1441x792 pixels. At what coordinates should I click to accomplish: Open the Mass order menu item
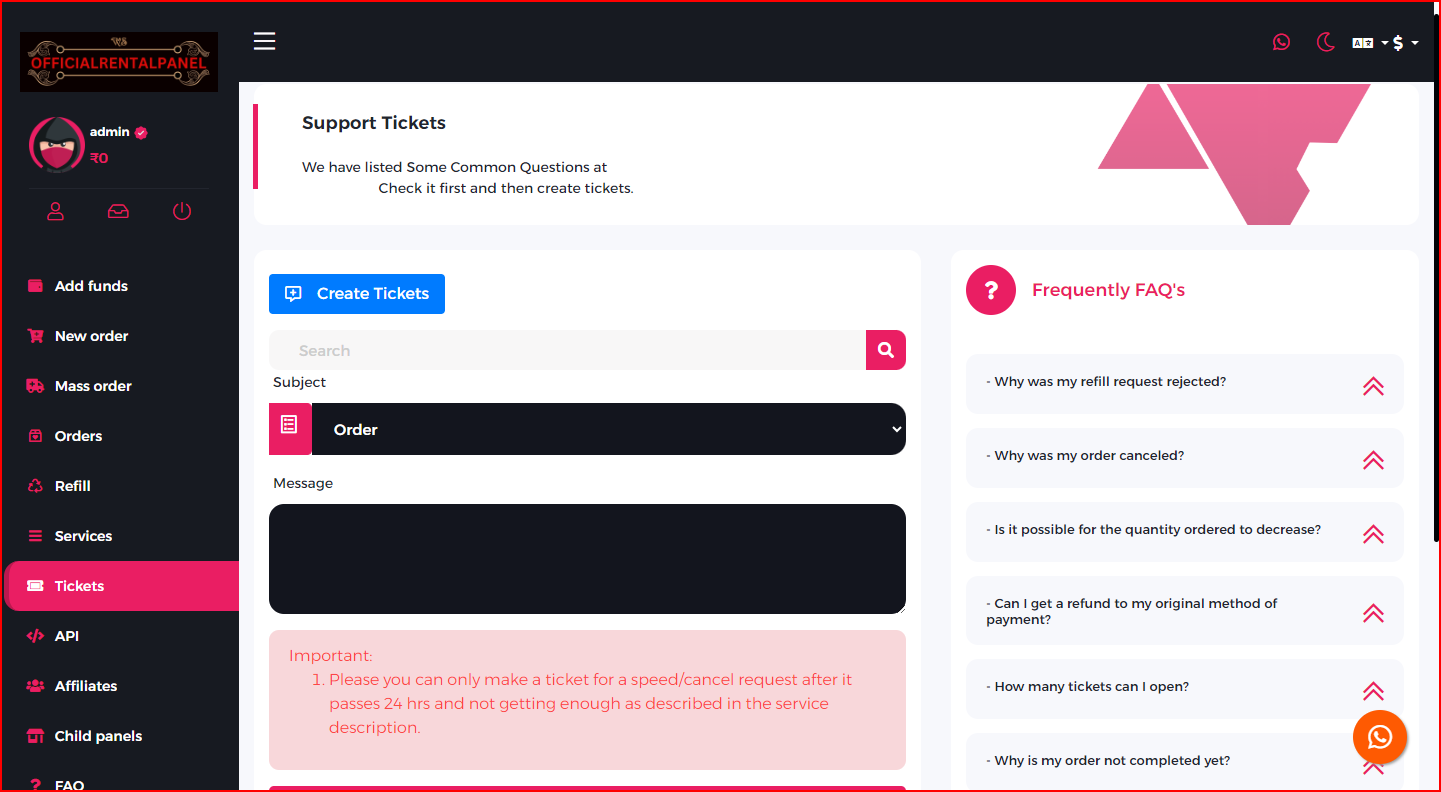93,386
